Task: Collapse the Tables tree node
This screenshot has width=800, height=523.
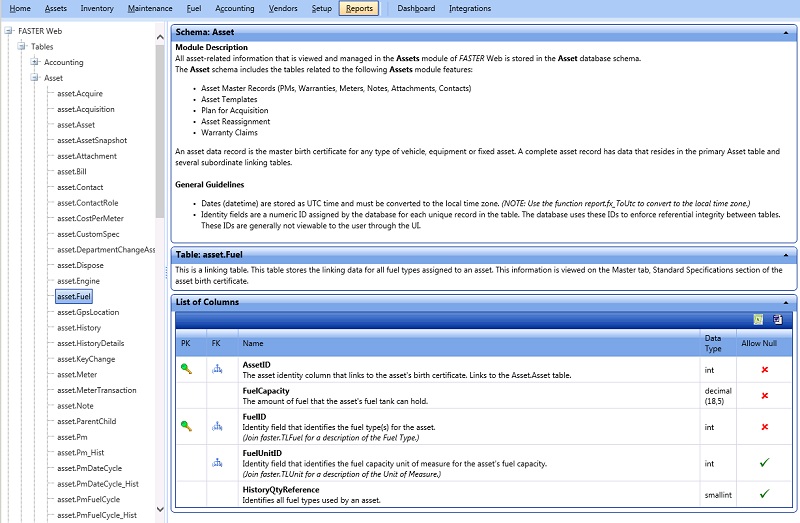Action: [21, 46]
